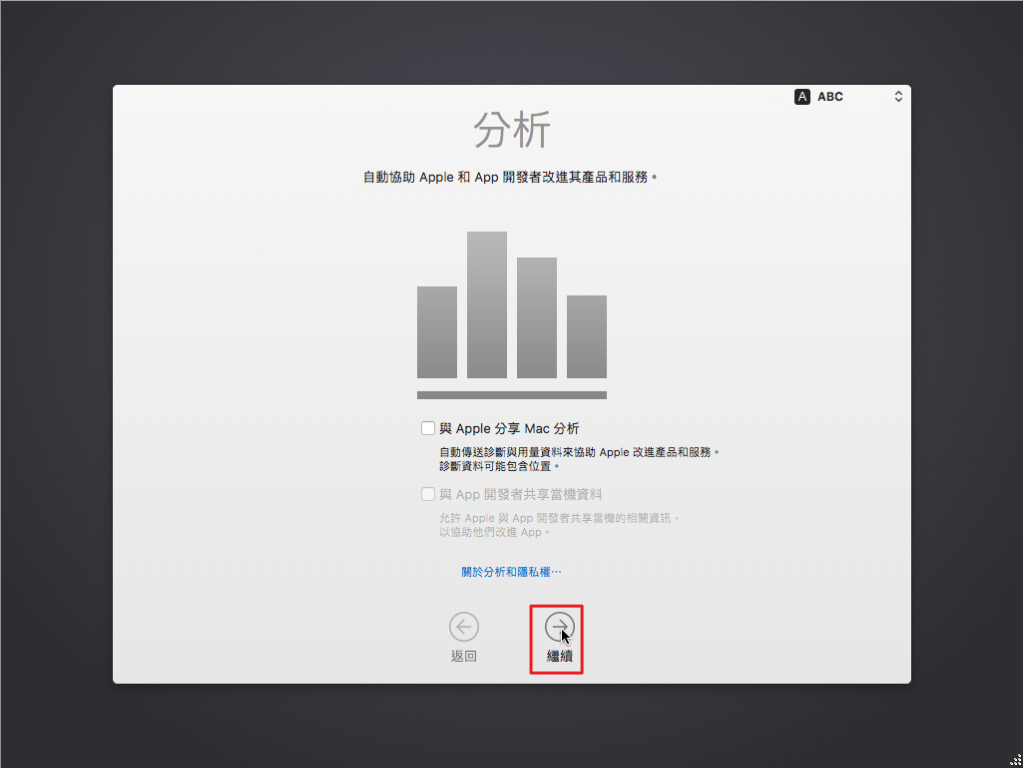
Task: Click the 分析 title heading
Action: (x=512, y=130)
